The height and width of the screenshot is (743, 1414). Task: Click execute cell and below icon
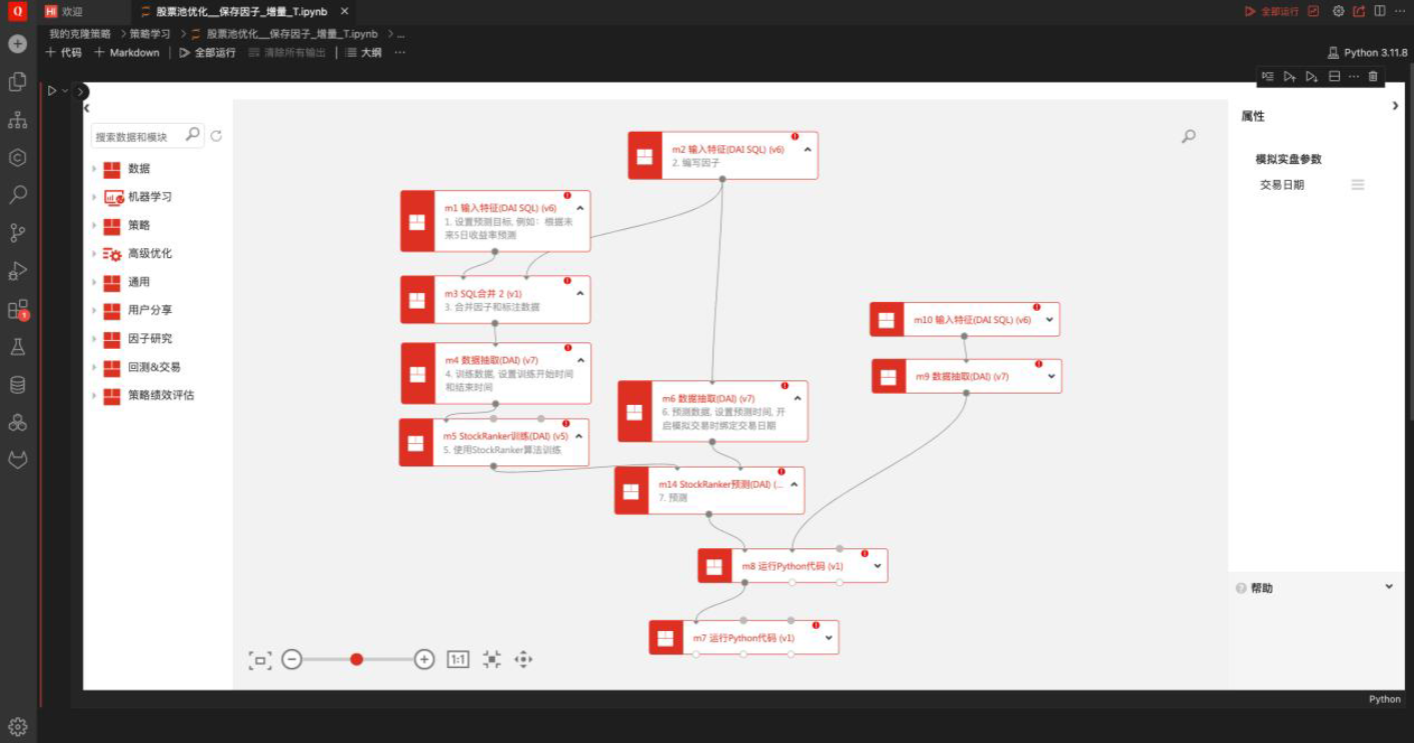(x=1312, y=76)
